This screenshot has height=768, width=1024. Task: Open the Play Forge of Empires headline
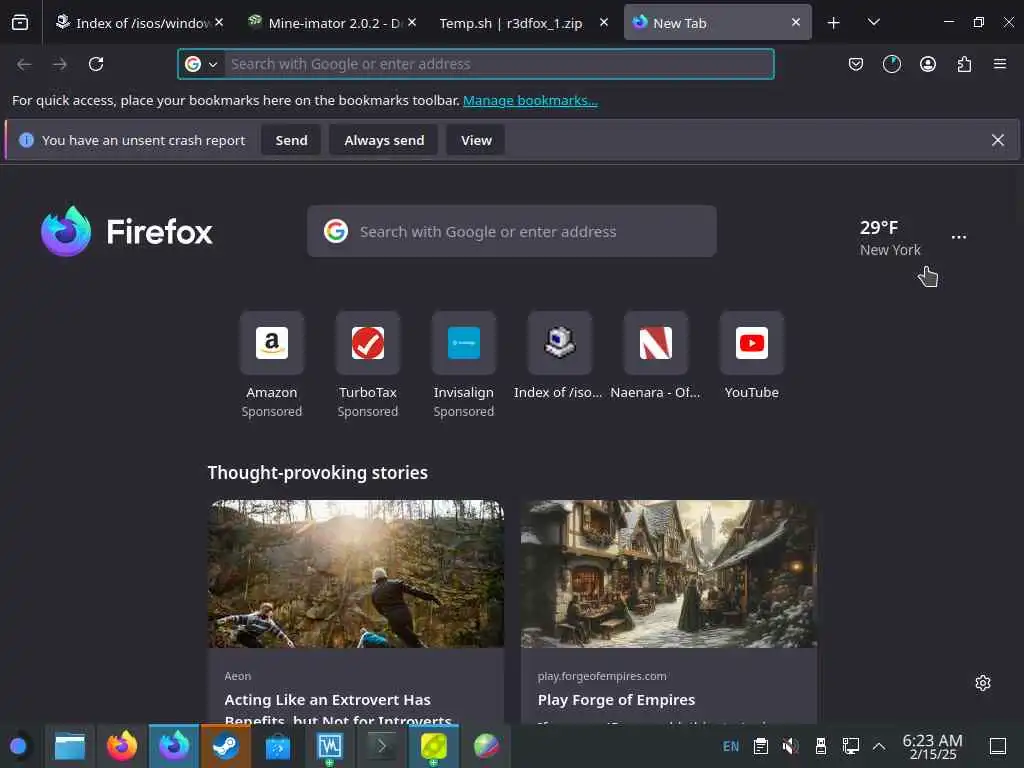pos(616,699)
